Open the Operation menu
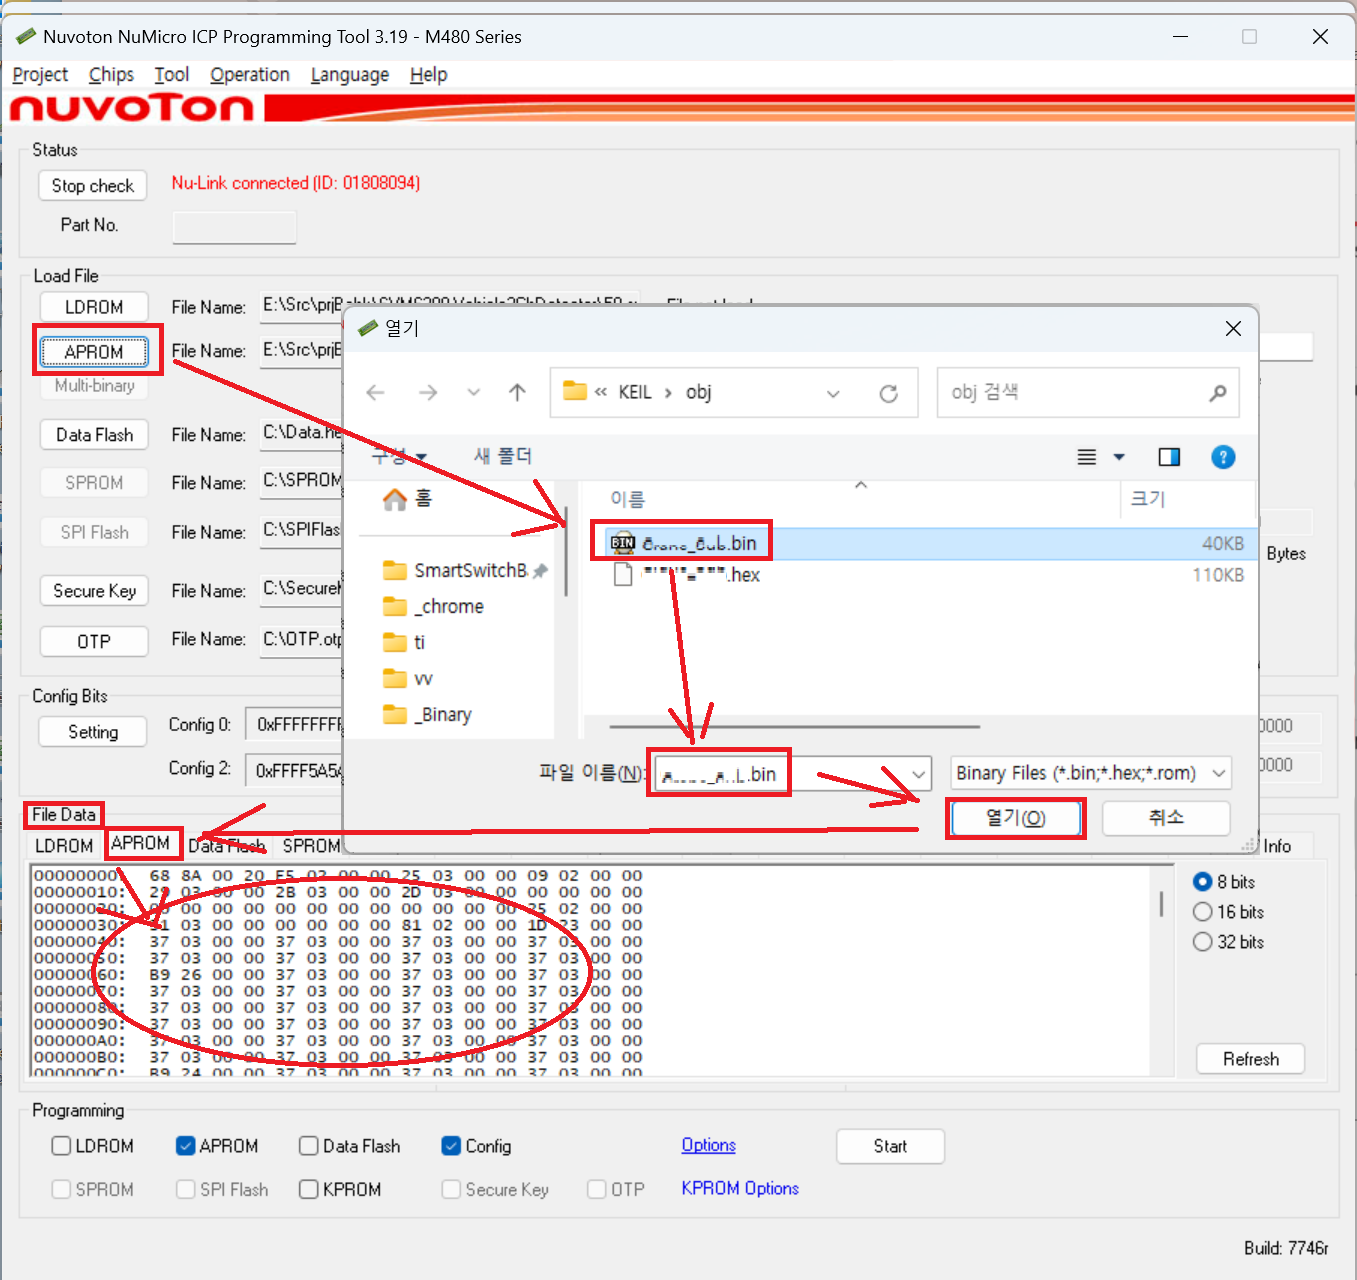The height and width of the screenshot is (1280, 1357). [x=250, y=75]
